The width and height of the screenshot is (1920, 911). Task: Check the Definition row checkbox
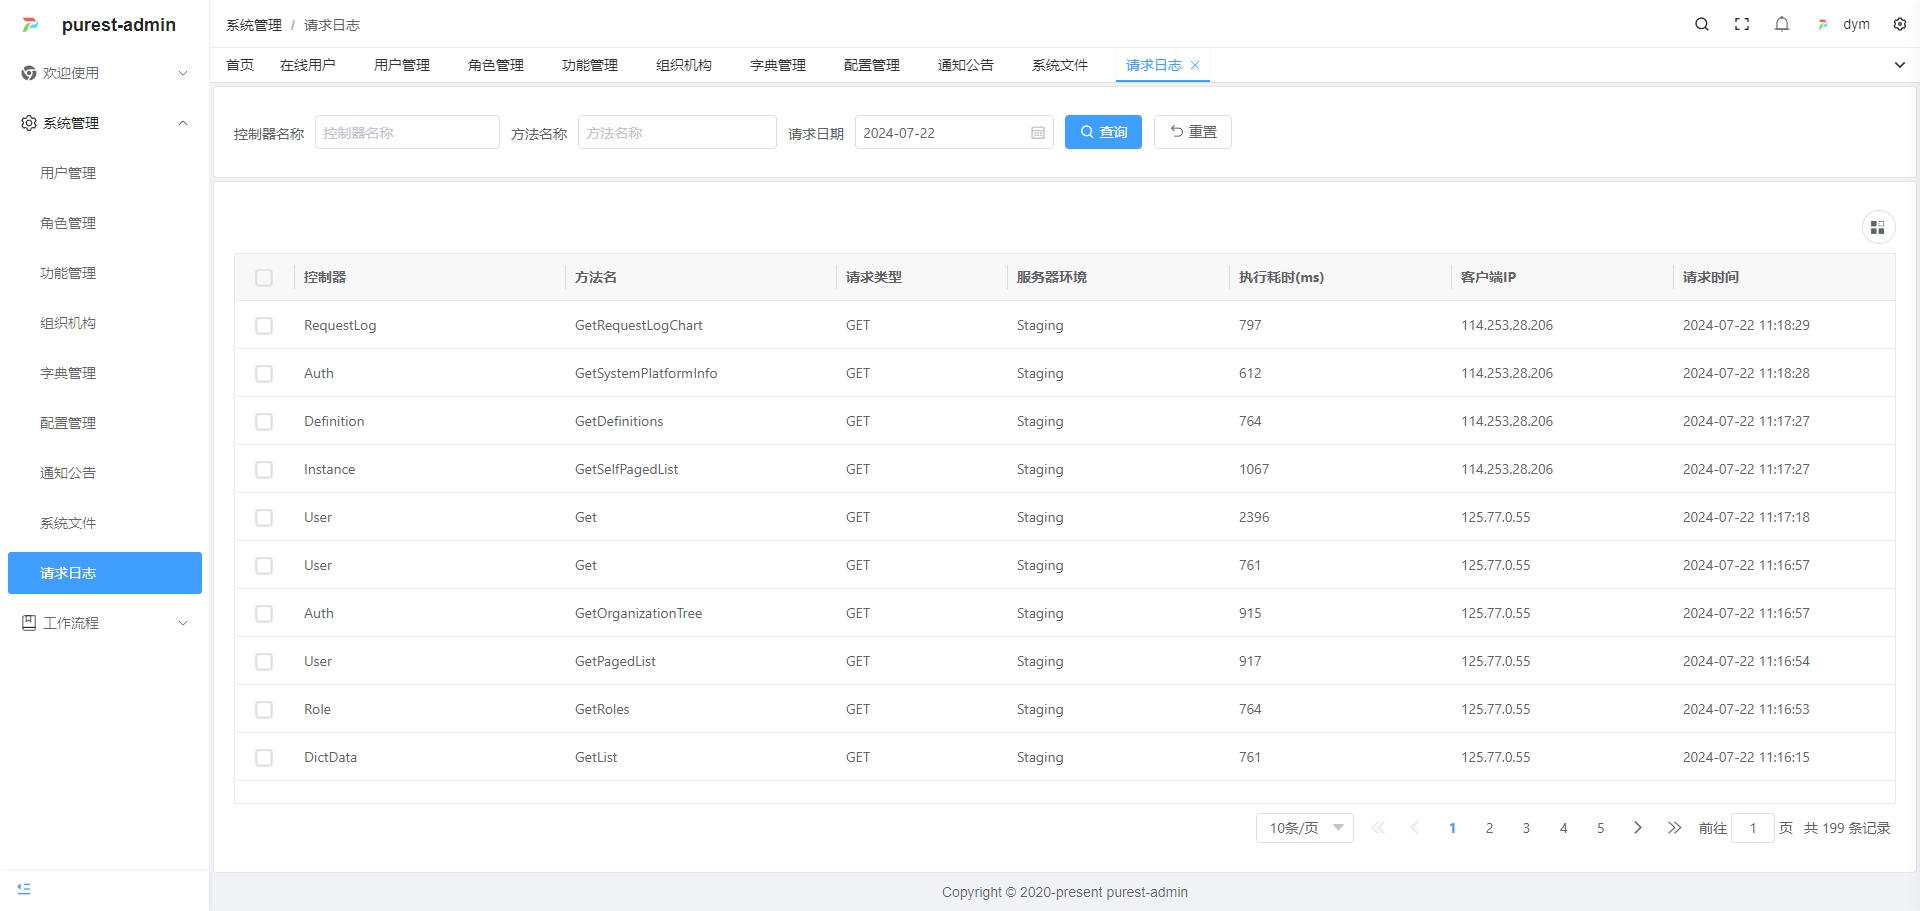264,422
